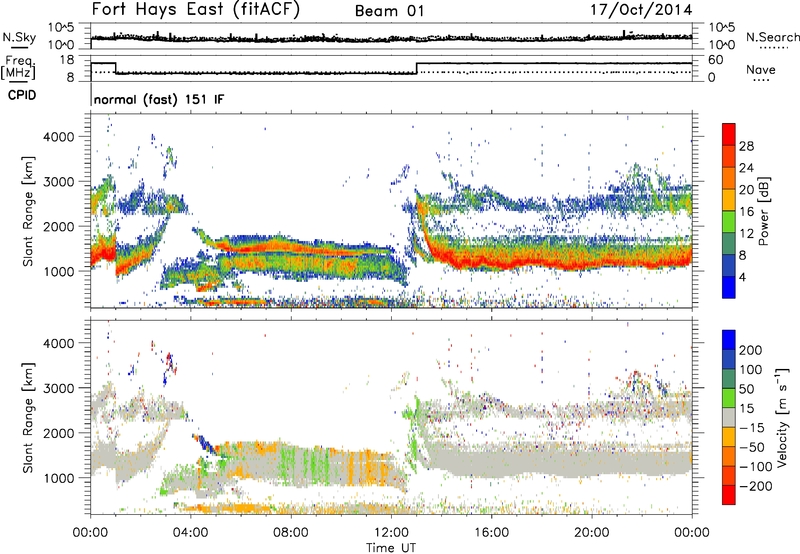Click the blue segment of the Power colorbar
This screenshot has height=554, width=800.
click(x=729, y=287)
